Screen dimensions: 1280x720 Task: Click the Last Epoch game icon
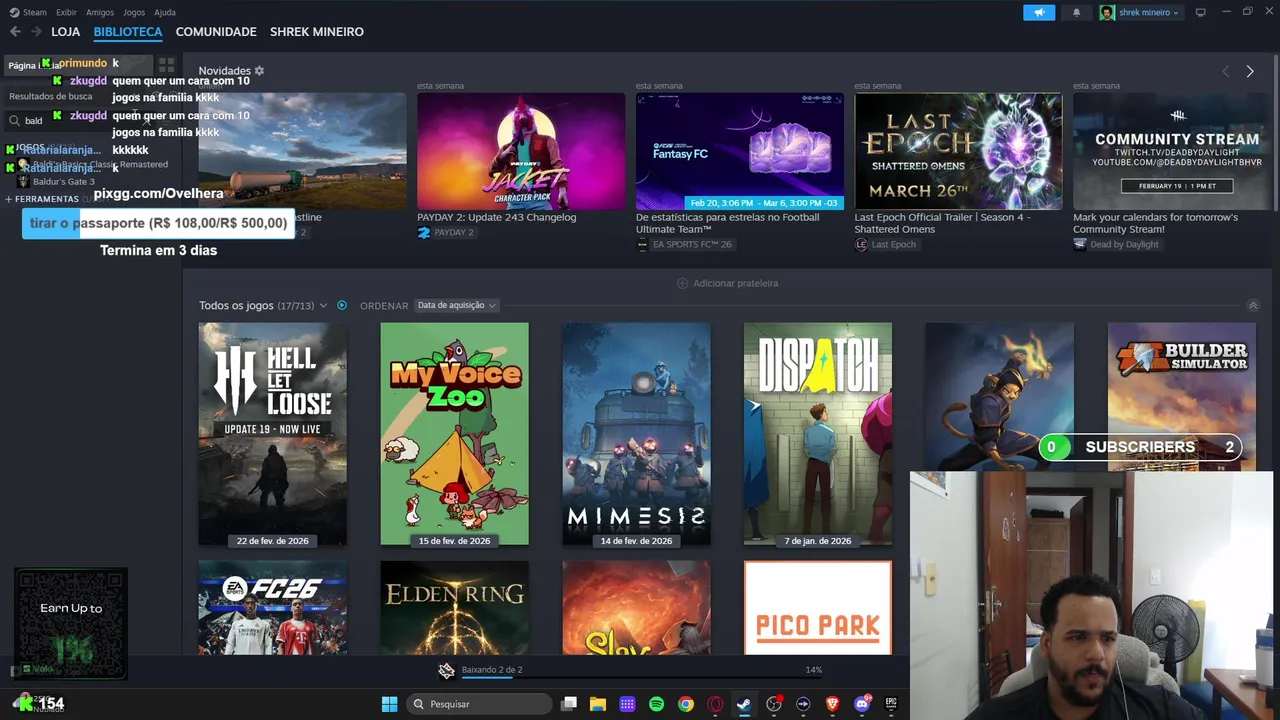(x=861, y=244)
